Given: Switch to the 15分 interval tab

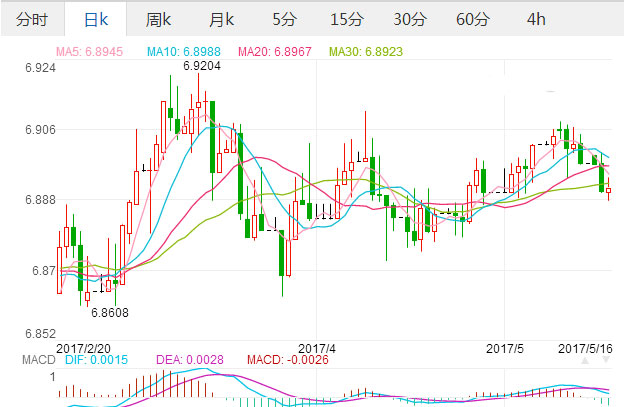Looking at the screenshot, I should [347, 19].
